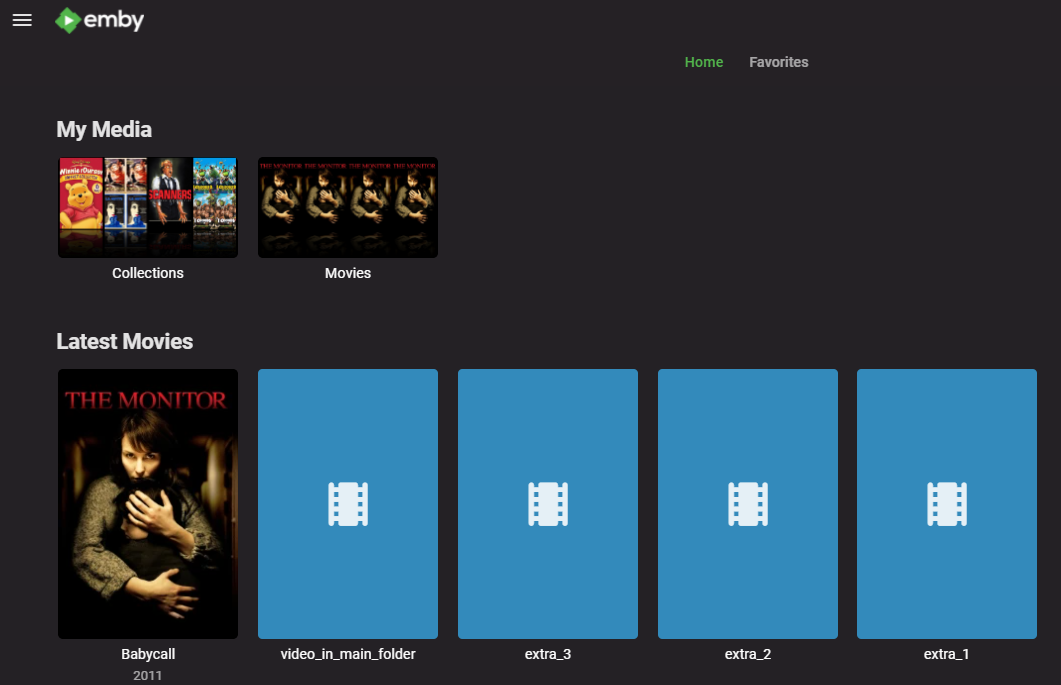This screenshot has height=685, width=1061.
Task: Switch to the Home tab
Action: (704, 62)
